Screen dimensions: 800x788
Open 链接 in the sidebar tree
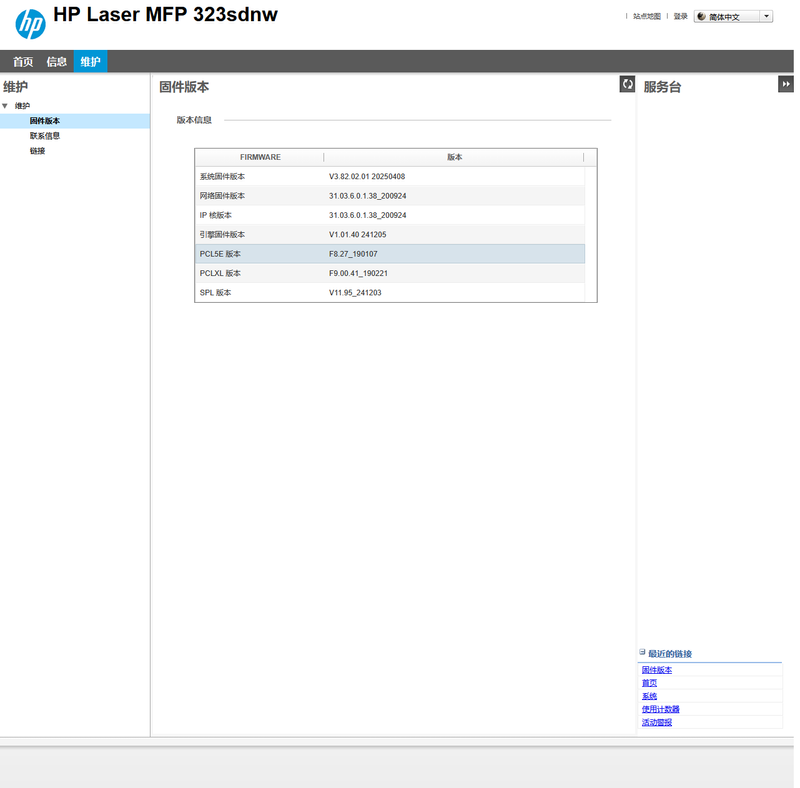click(37, 151)
